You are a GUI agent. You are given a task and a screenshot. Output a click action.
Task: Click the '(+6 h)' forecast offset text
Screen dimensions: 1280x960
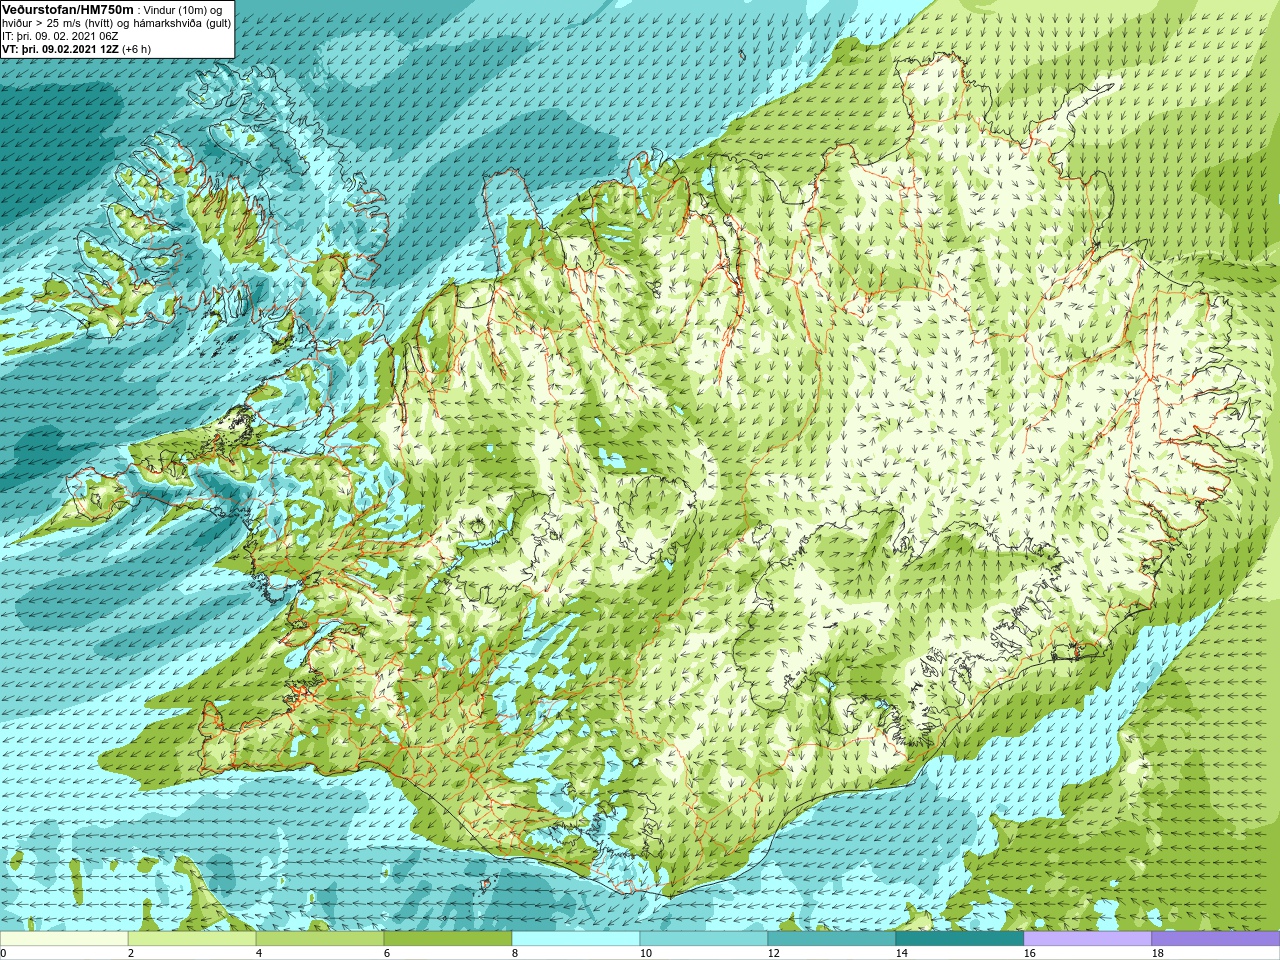pos(137,49)
